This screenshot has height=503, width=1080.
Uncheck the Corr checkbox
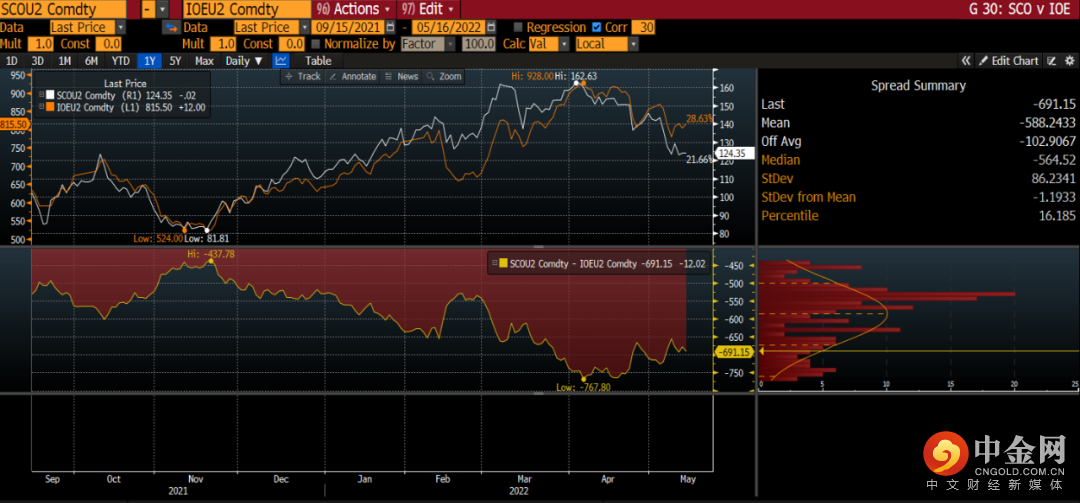pos(596,28)
